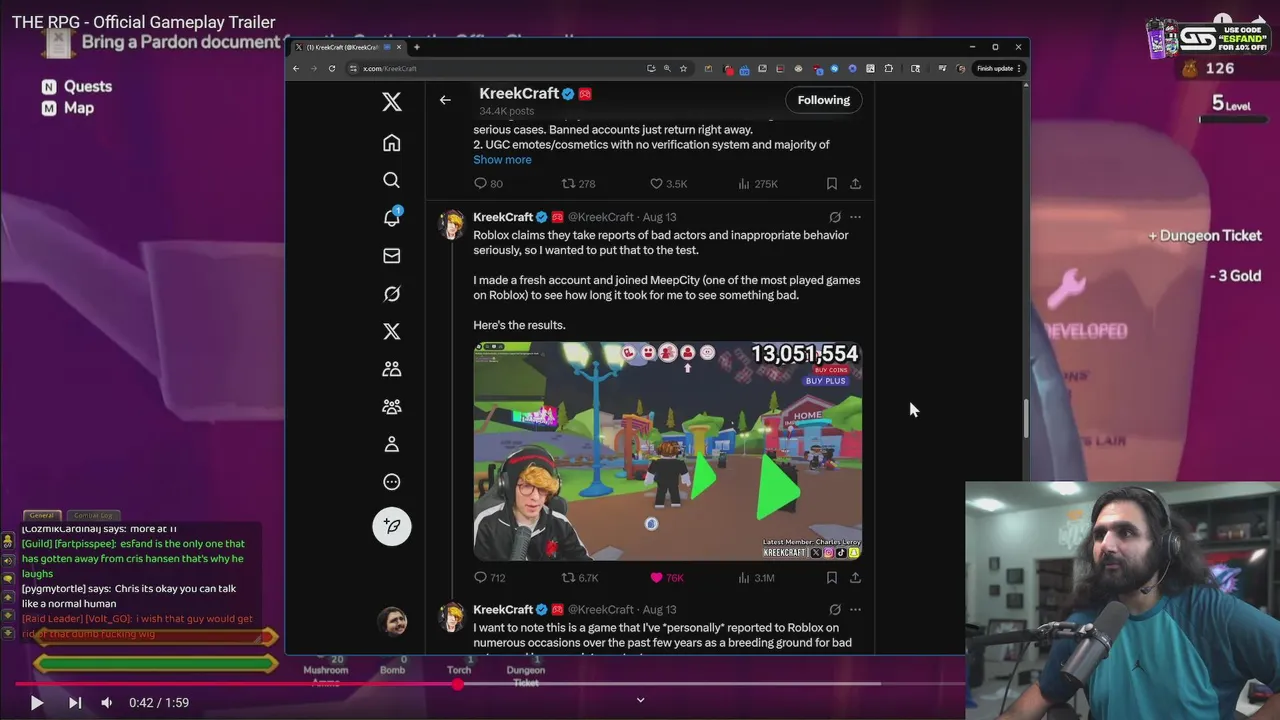Compose a new post with the feather button

tap(392, 526)
